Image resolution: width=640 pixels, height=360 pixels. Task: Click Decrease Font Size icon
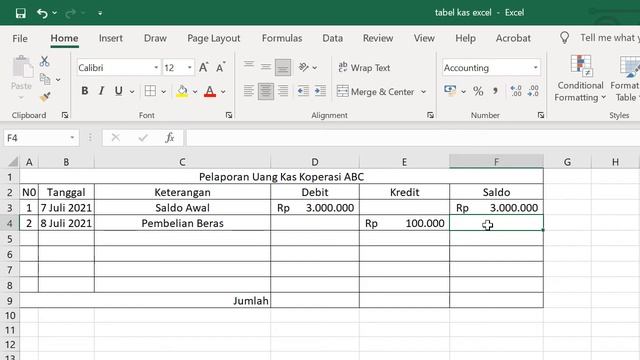(x=221, y=67)
